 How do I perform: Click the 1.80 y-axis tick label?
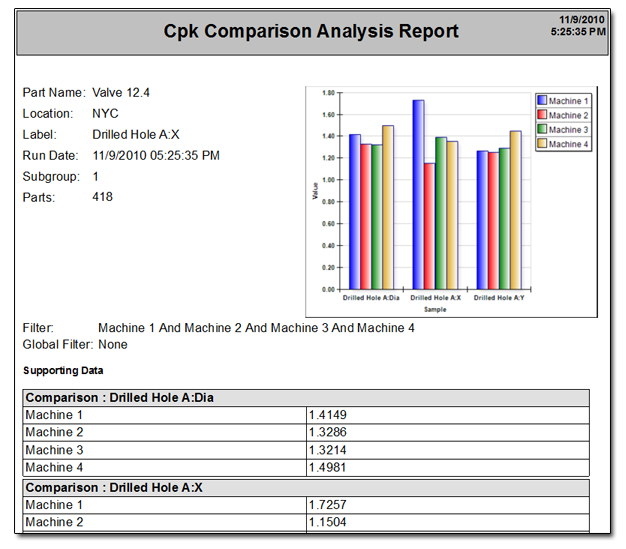[x=328, y=93]
